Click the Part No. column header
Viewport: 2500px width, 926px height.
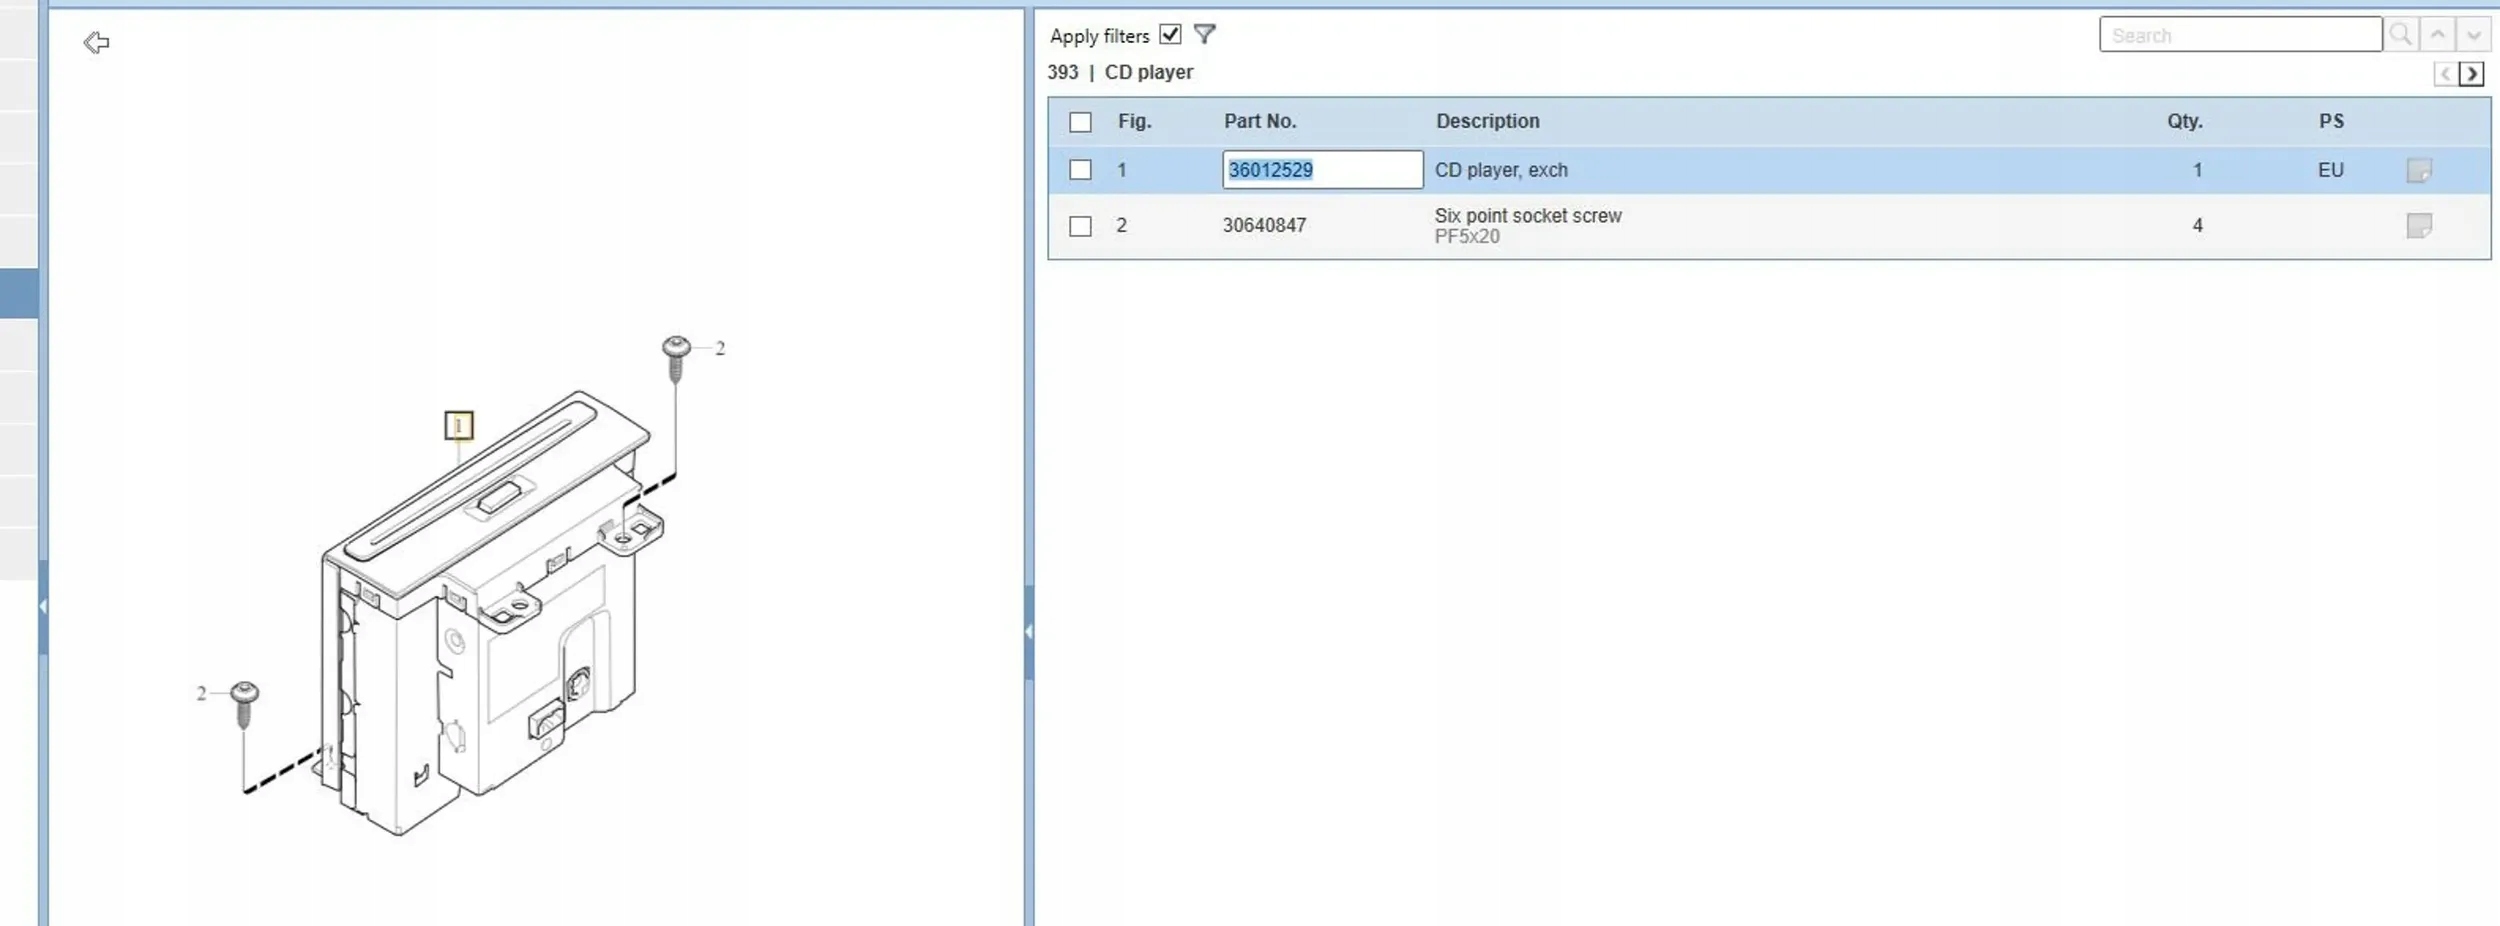(x=1260, y=121)
